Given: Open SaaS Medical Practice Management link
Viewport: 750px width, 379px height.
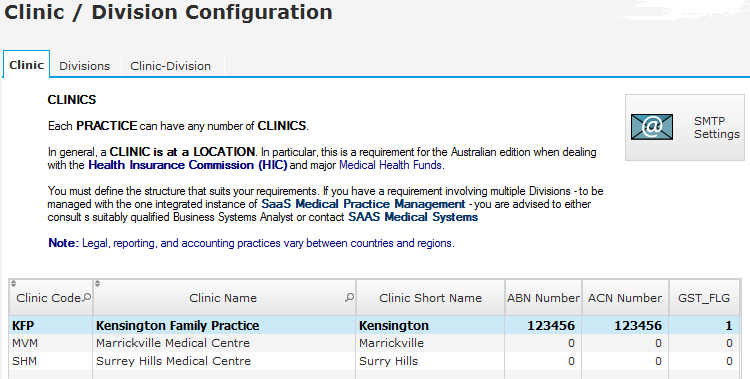Looking at the screenshot, I should pos(364,204).
